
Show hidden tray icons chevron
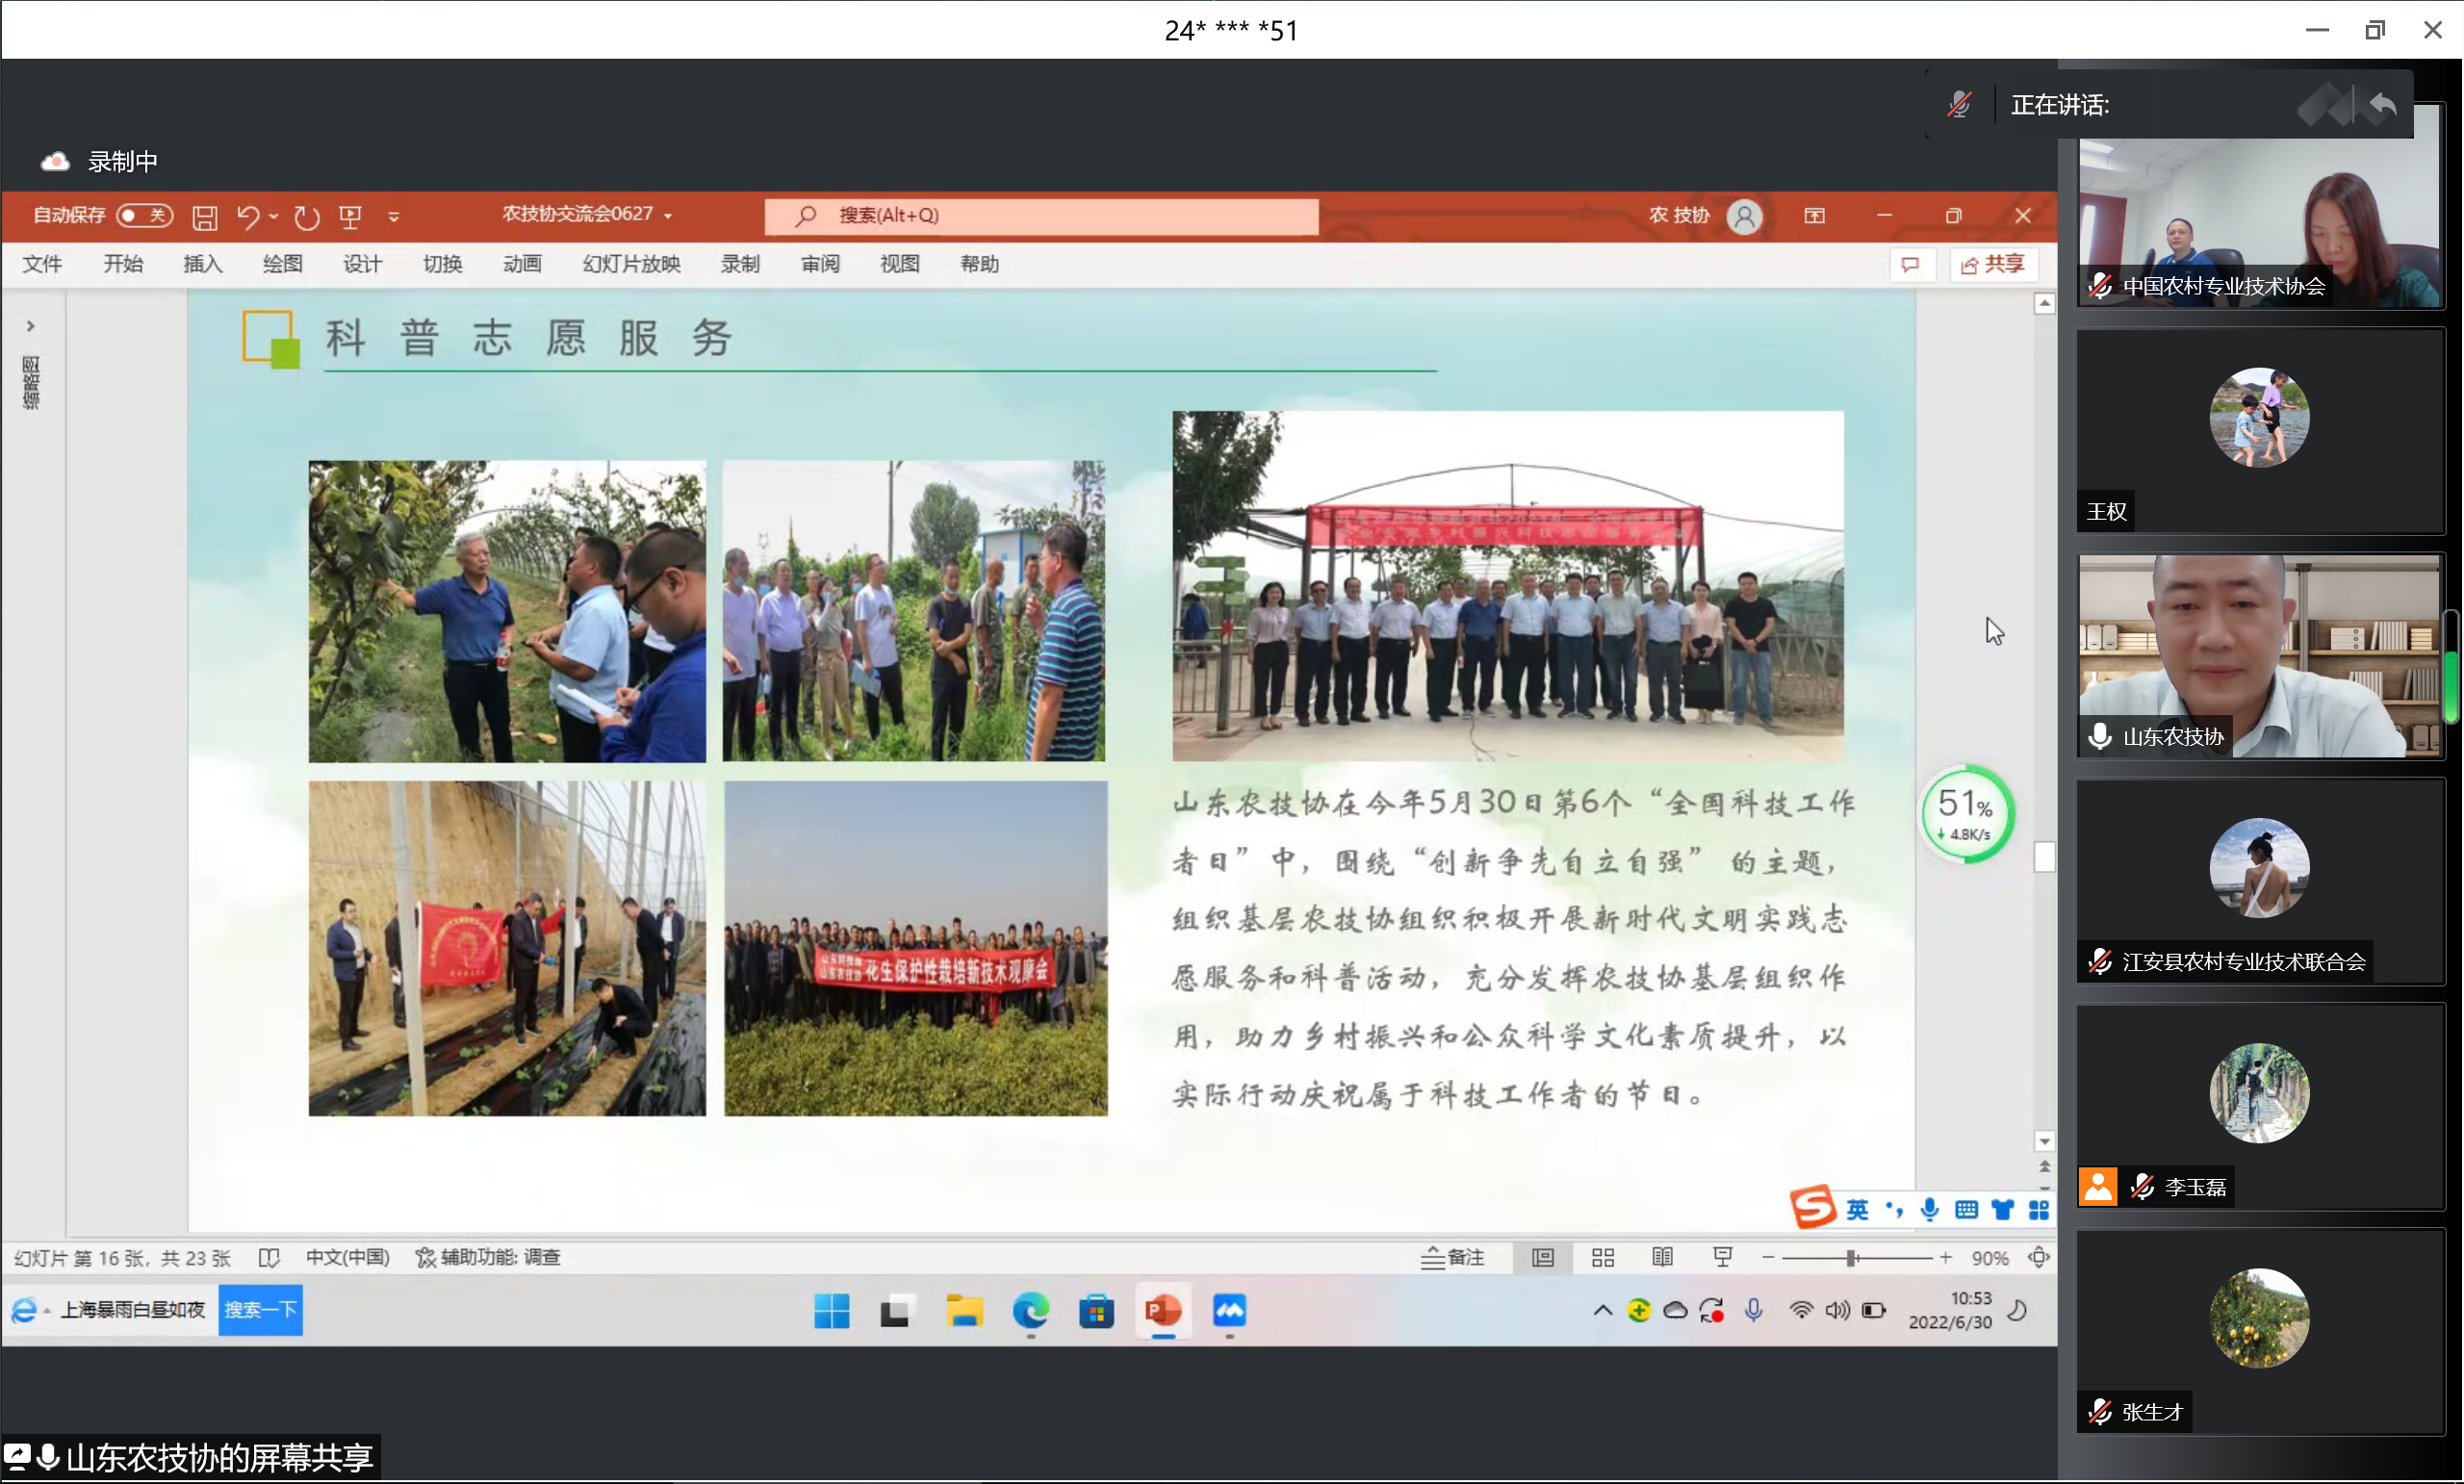1602,1310
